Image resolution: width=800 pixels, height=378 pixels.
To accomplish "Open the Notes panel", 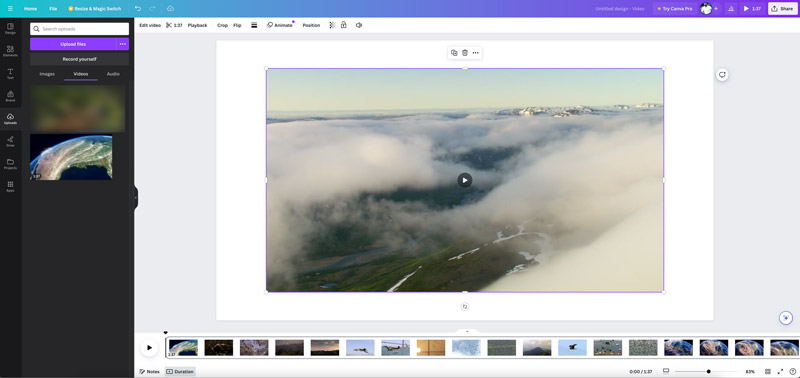I will (x=149, y=371).
